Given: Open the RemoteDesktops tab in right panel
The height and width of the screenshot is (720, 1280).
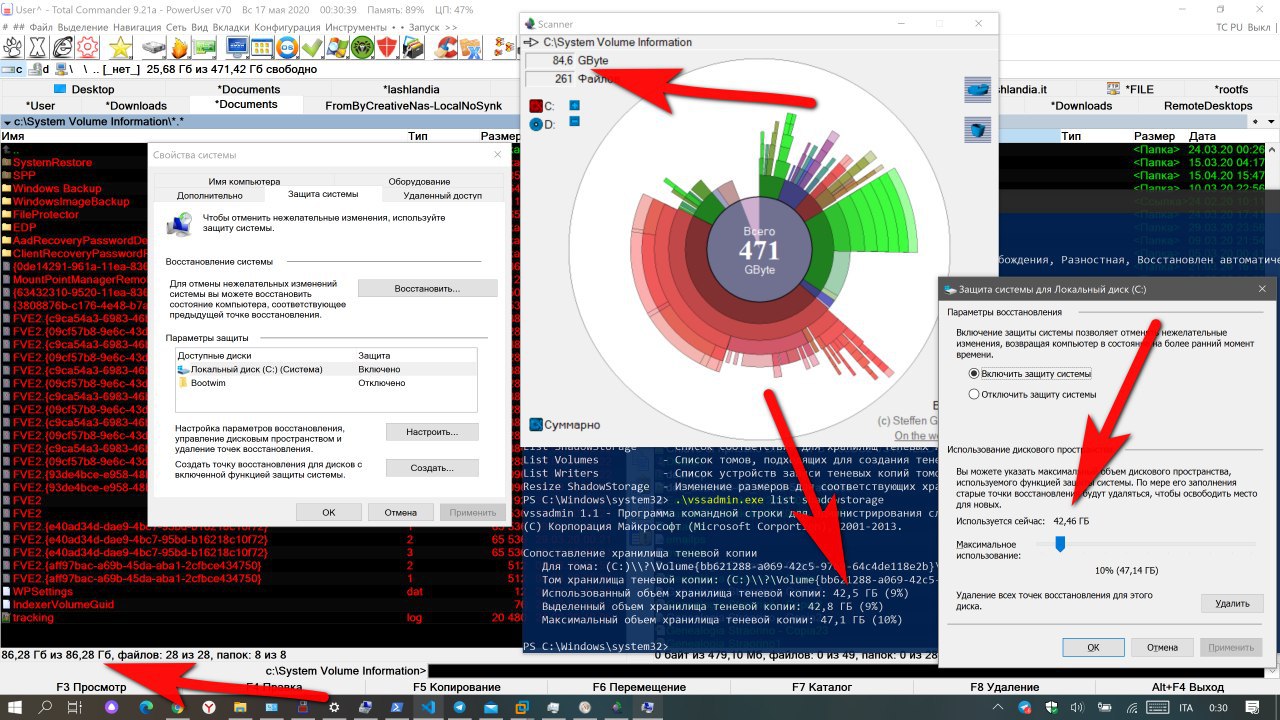Looking at the screenshot, I should [x=1208, y=105].
